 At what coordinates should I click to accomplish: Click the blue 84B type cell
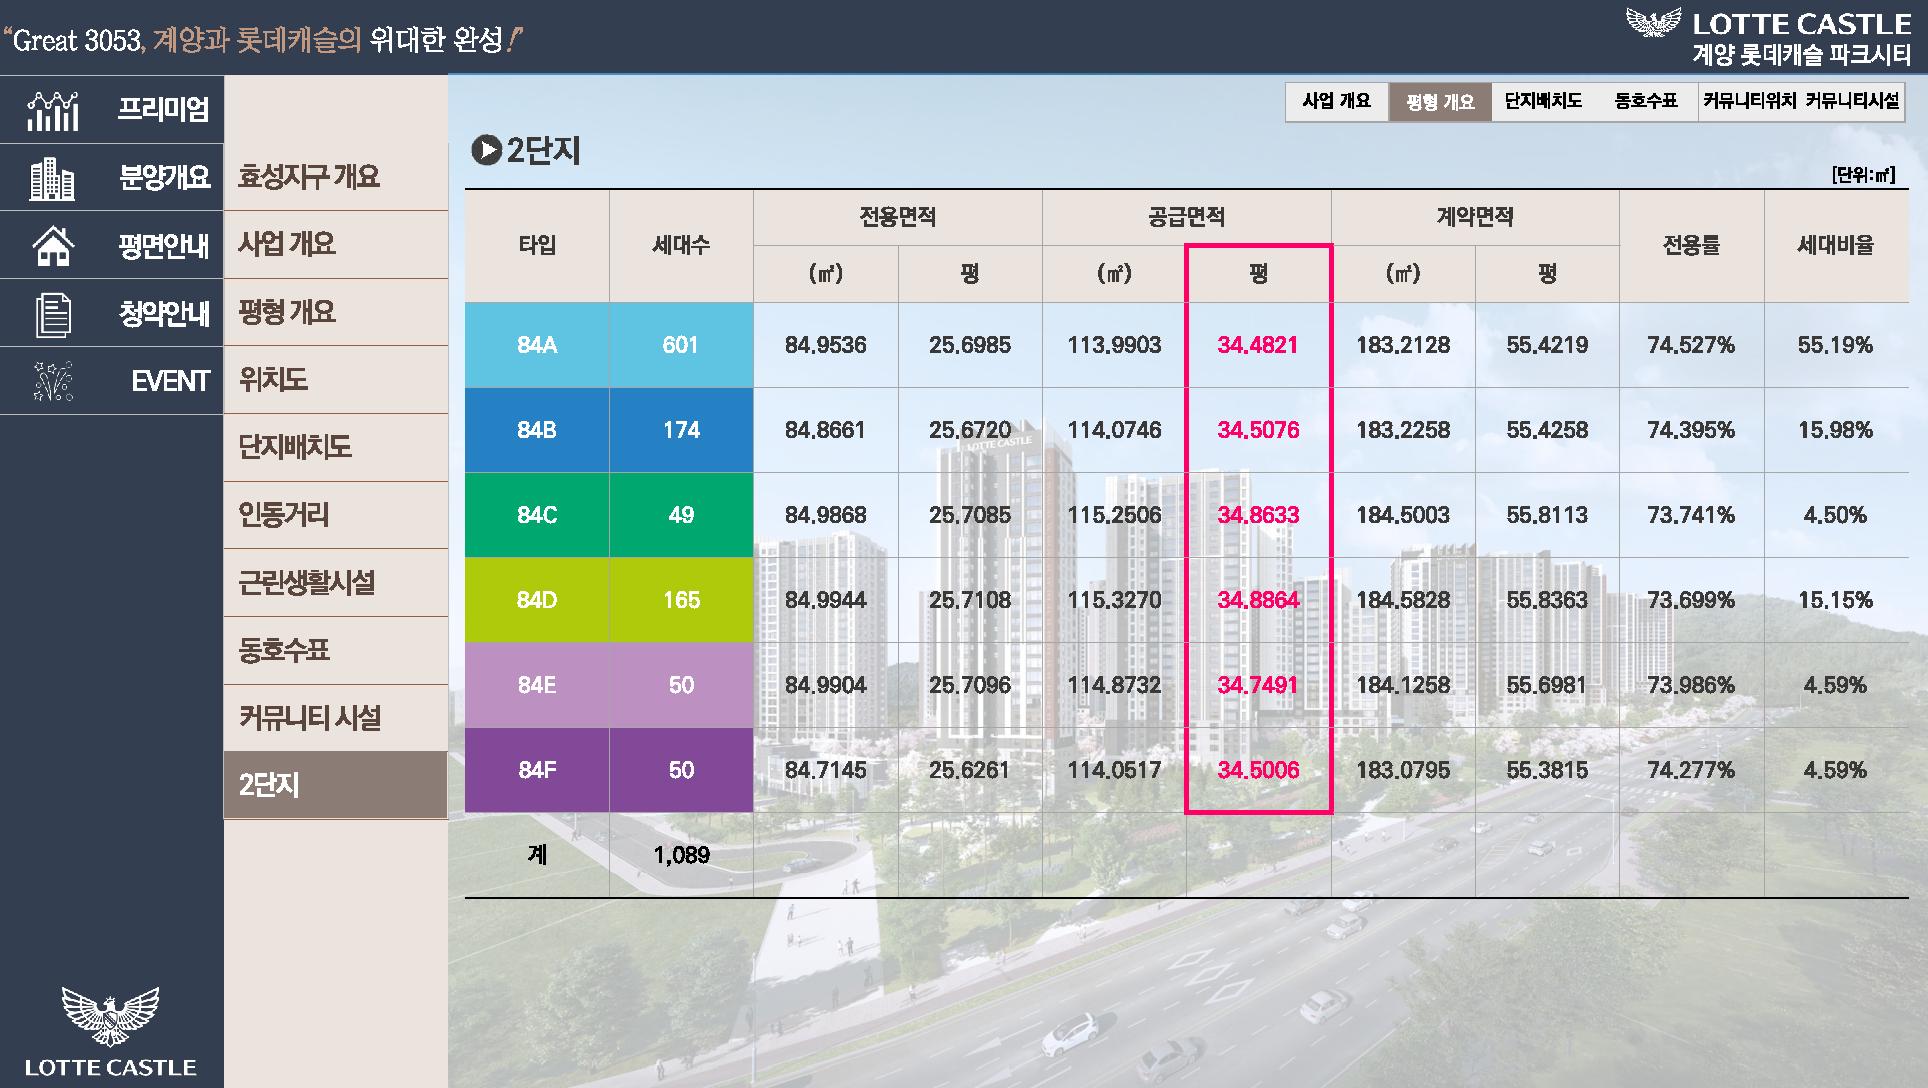(537, 430)
